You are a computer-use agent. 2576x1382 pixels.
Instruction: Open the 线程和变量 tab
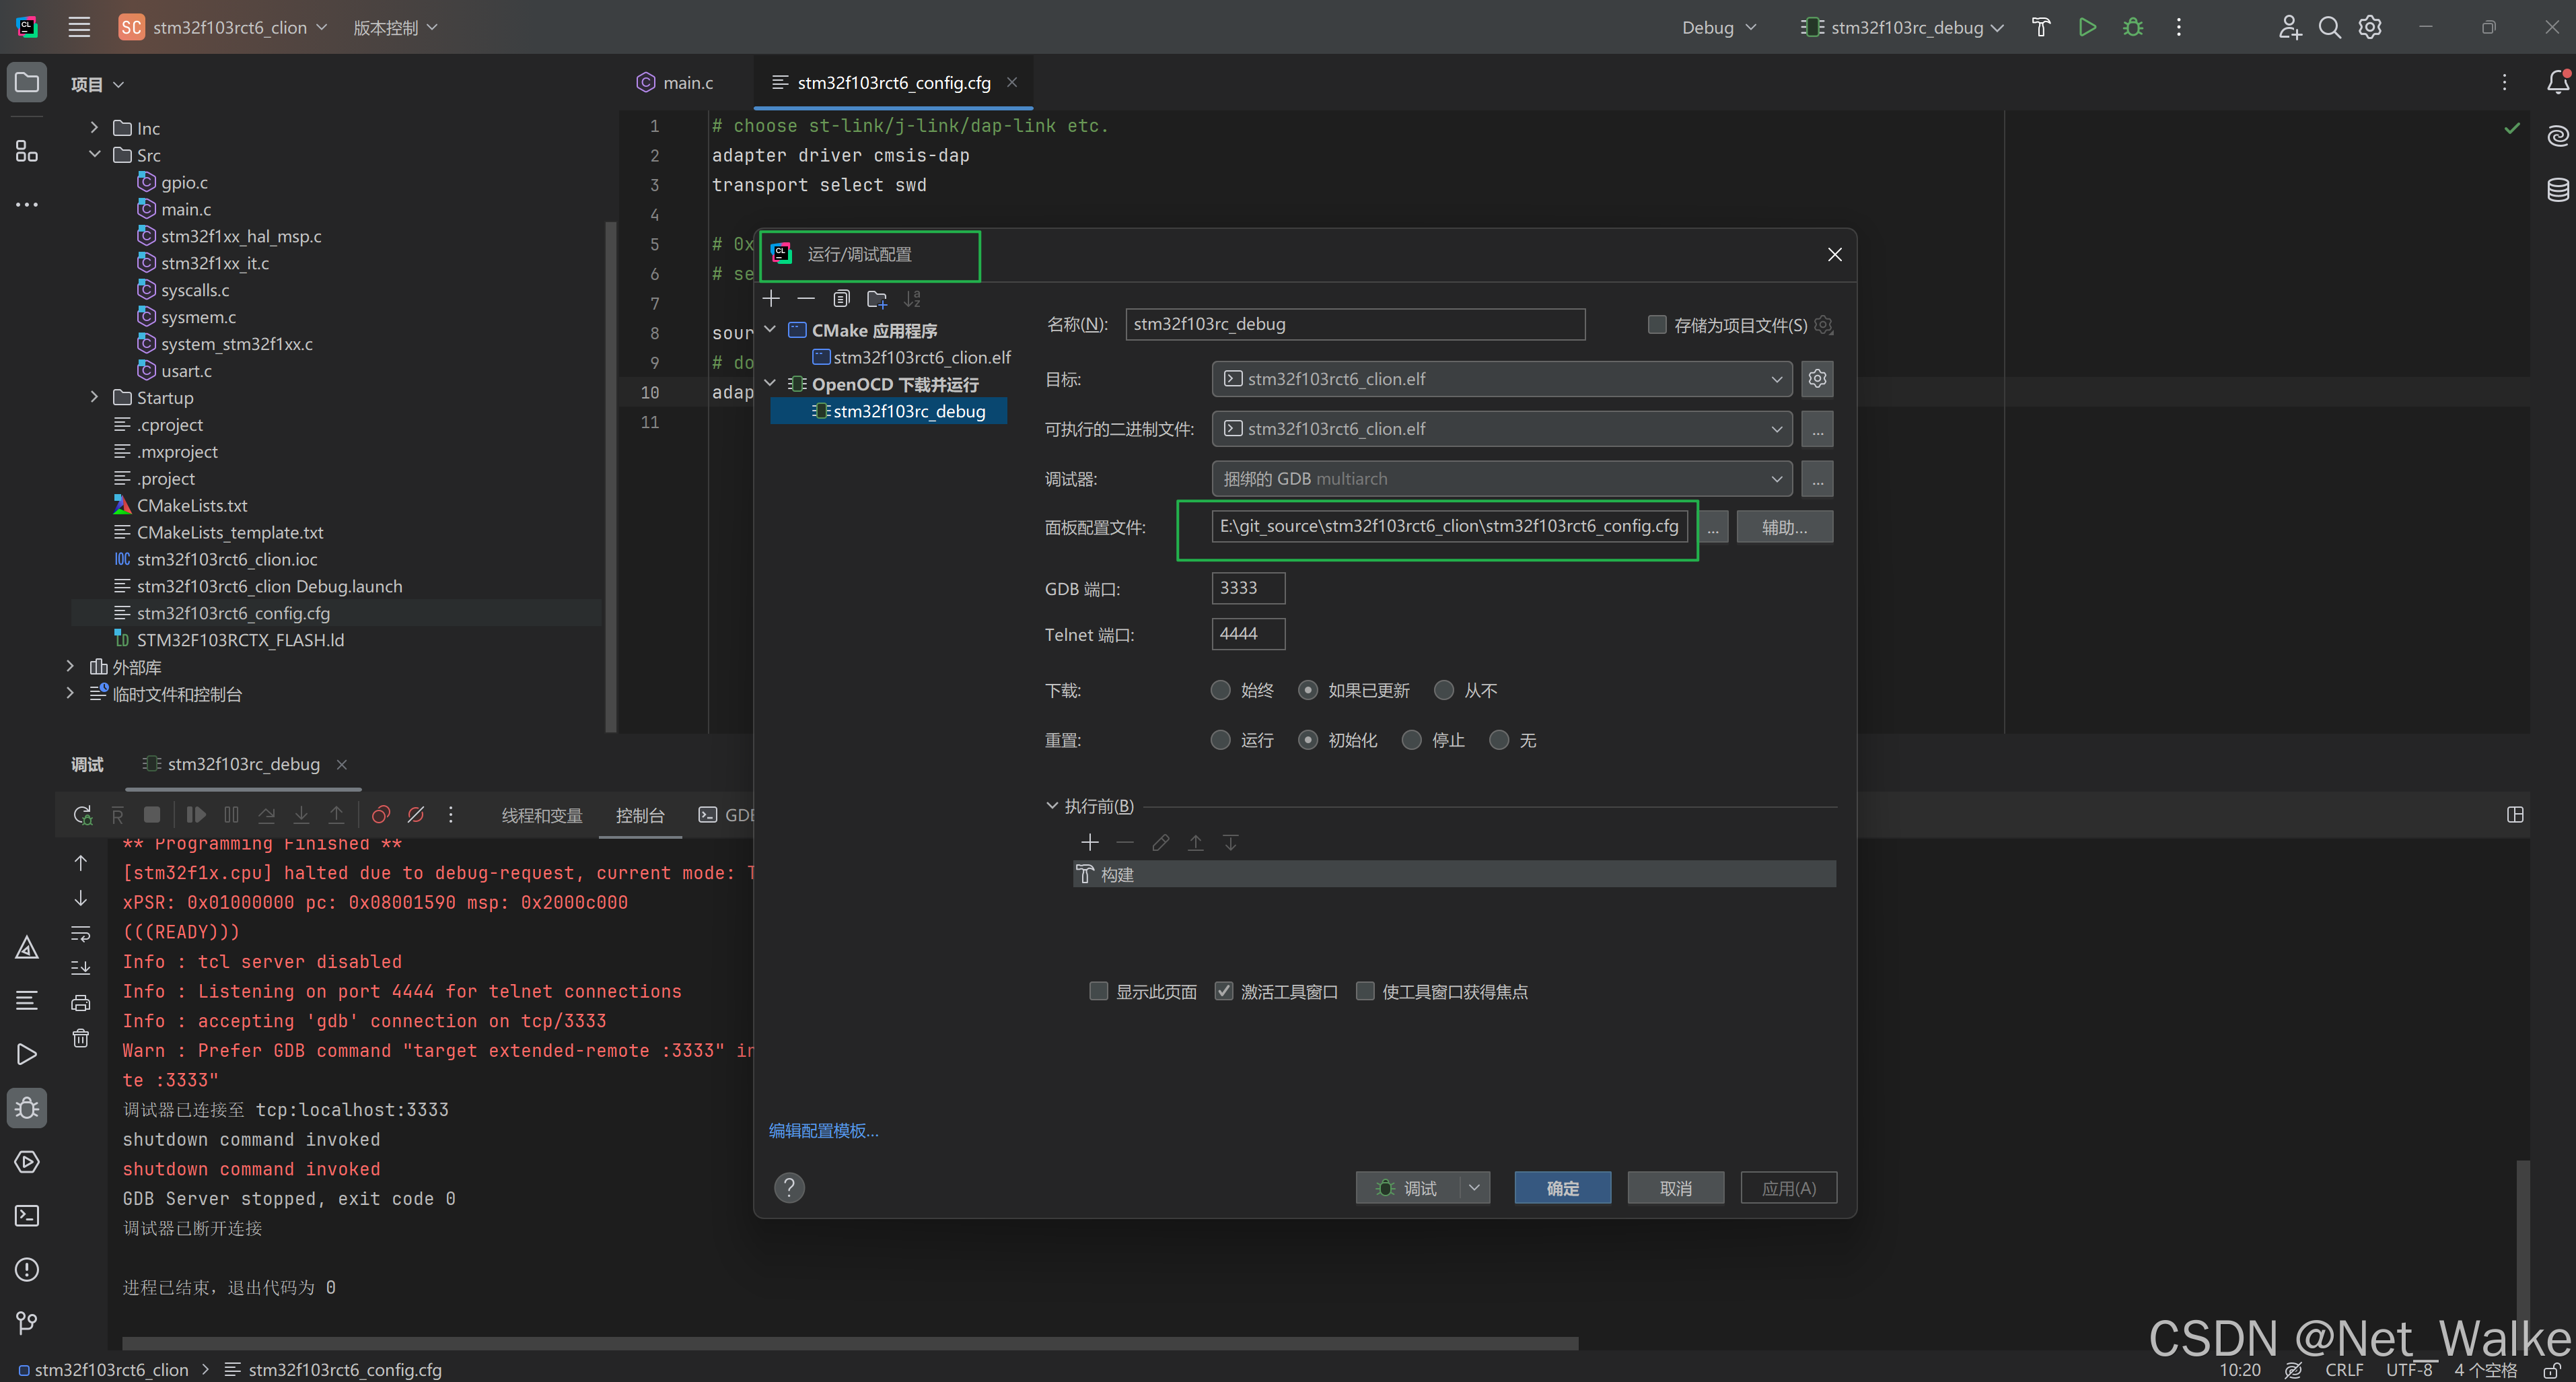(x=541, y=815)
